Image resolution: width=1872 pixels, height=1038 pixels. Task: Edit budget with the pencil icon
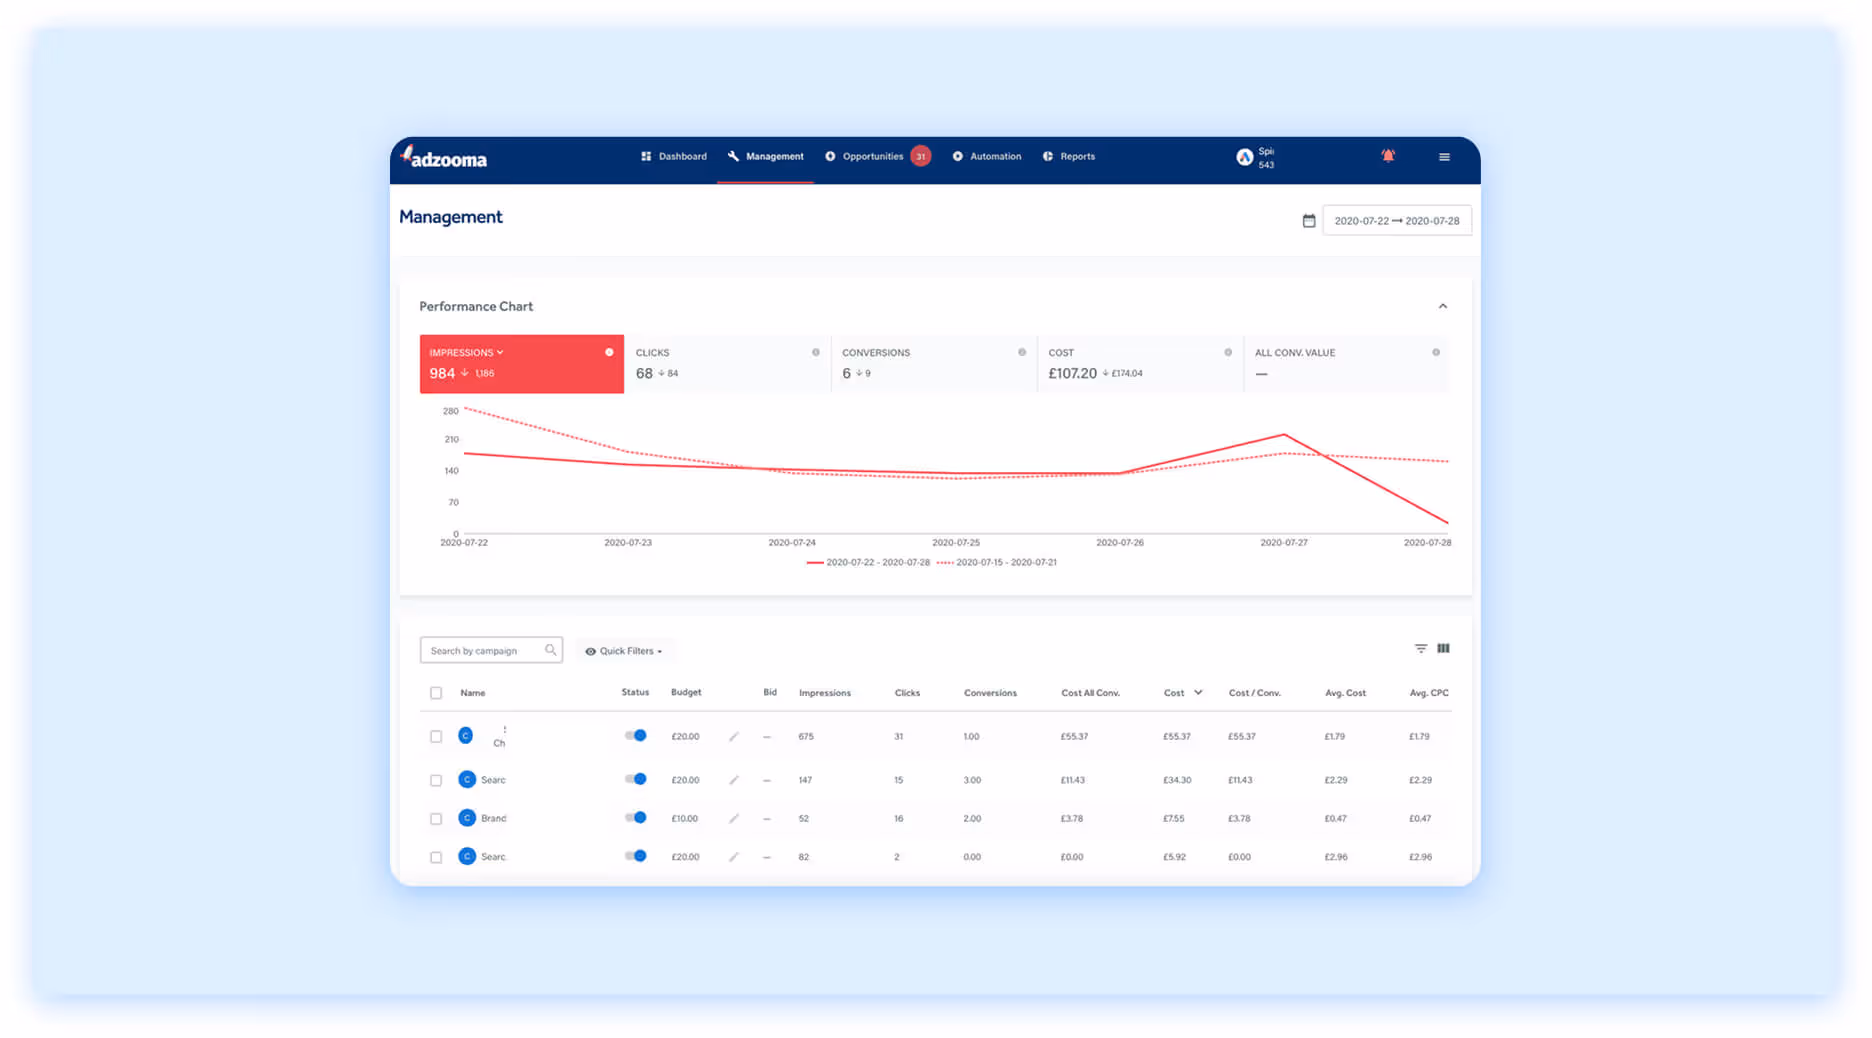tap(733, 736)
